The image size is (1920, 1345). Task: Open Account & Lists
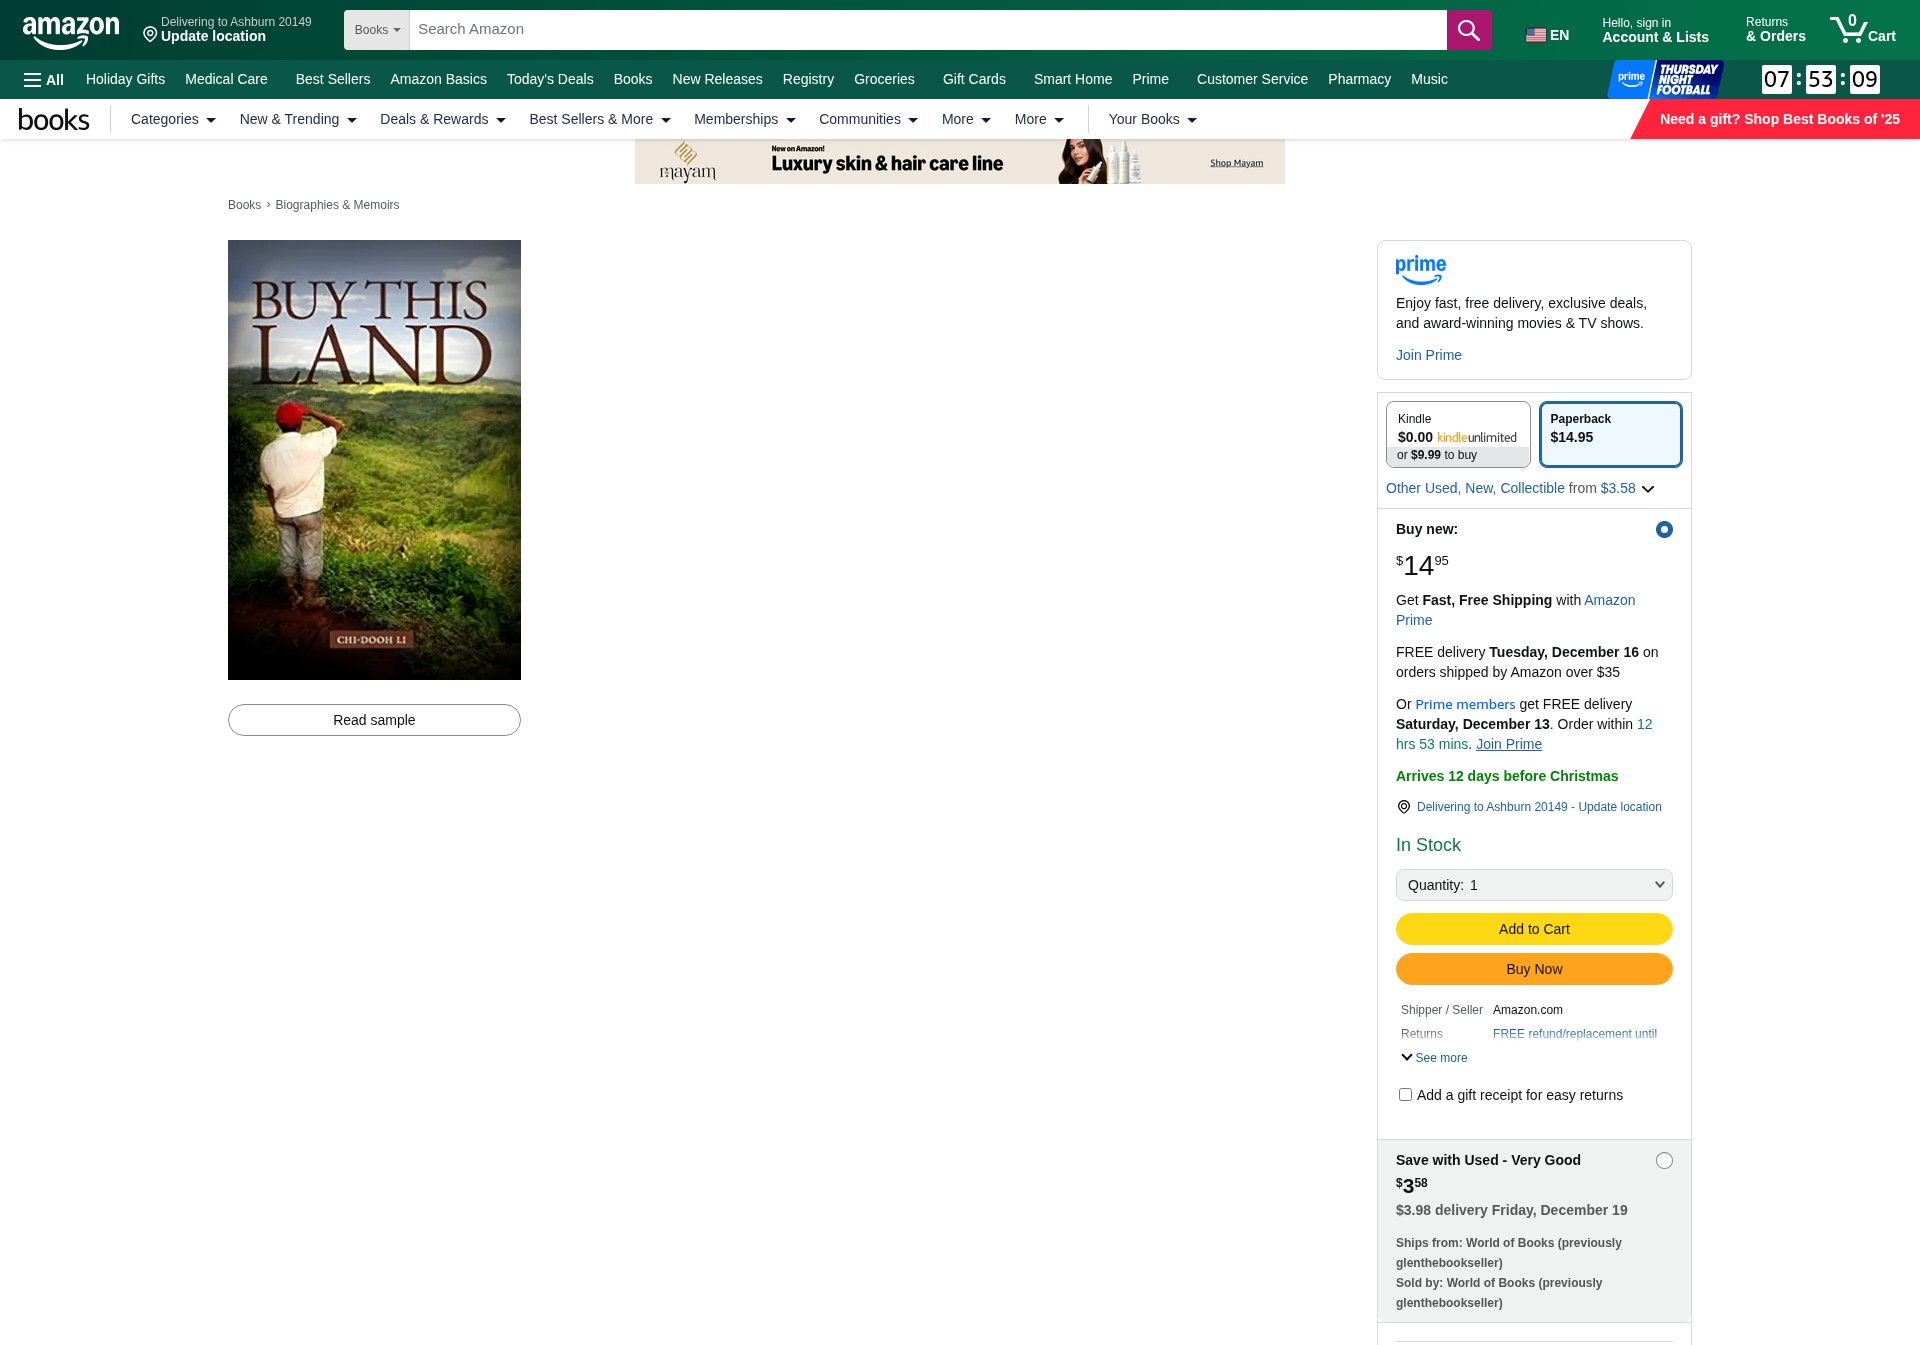click(x=1655, y=30)
